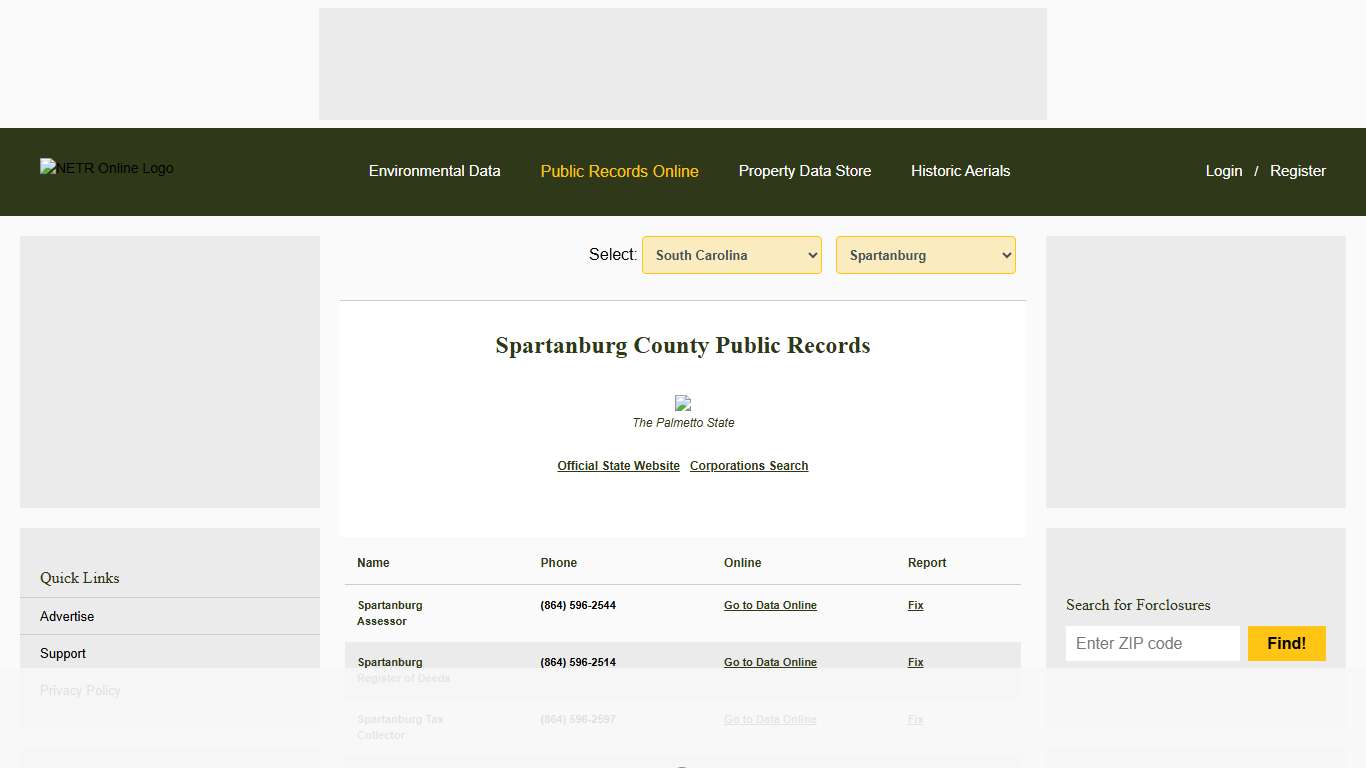This screenshot has height=768, width=1366.
Task: Open the Corporations Search link
Action: point(748,465)
